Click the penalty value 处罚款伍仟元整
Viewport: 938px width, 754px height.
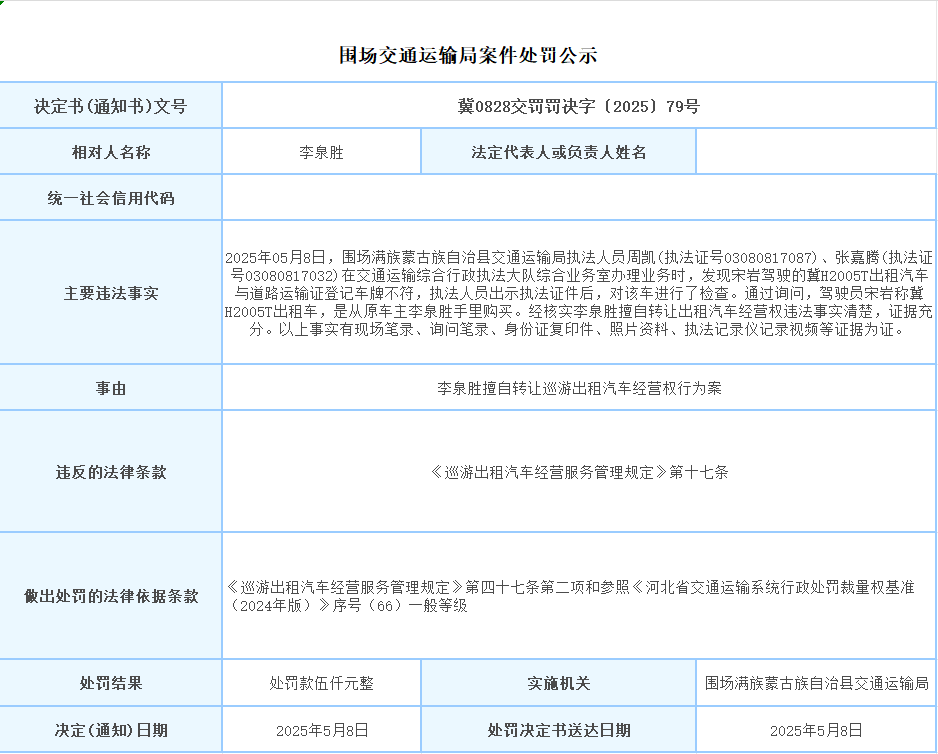[321, 683]
